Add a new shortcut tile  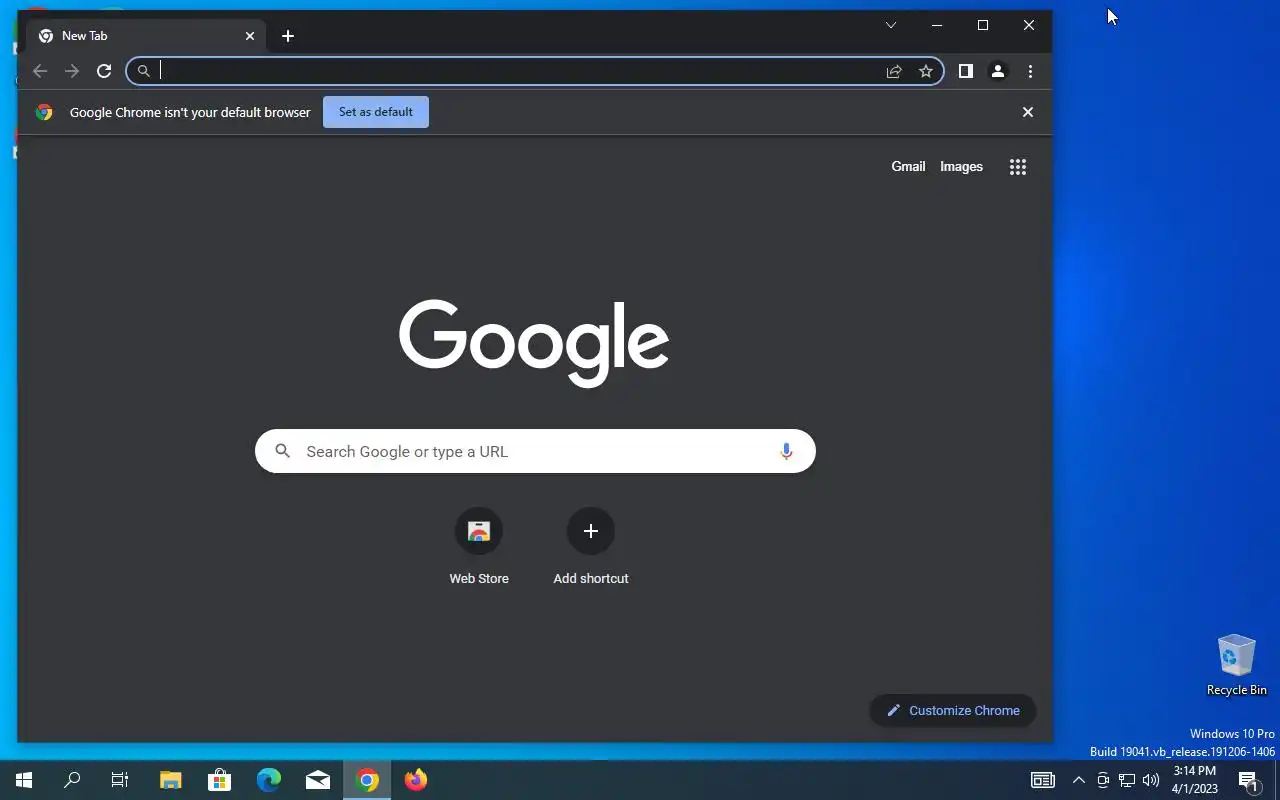click(591, 546)
